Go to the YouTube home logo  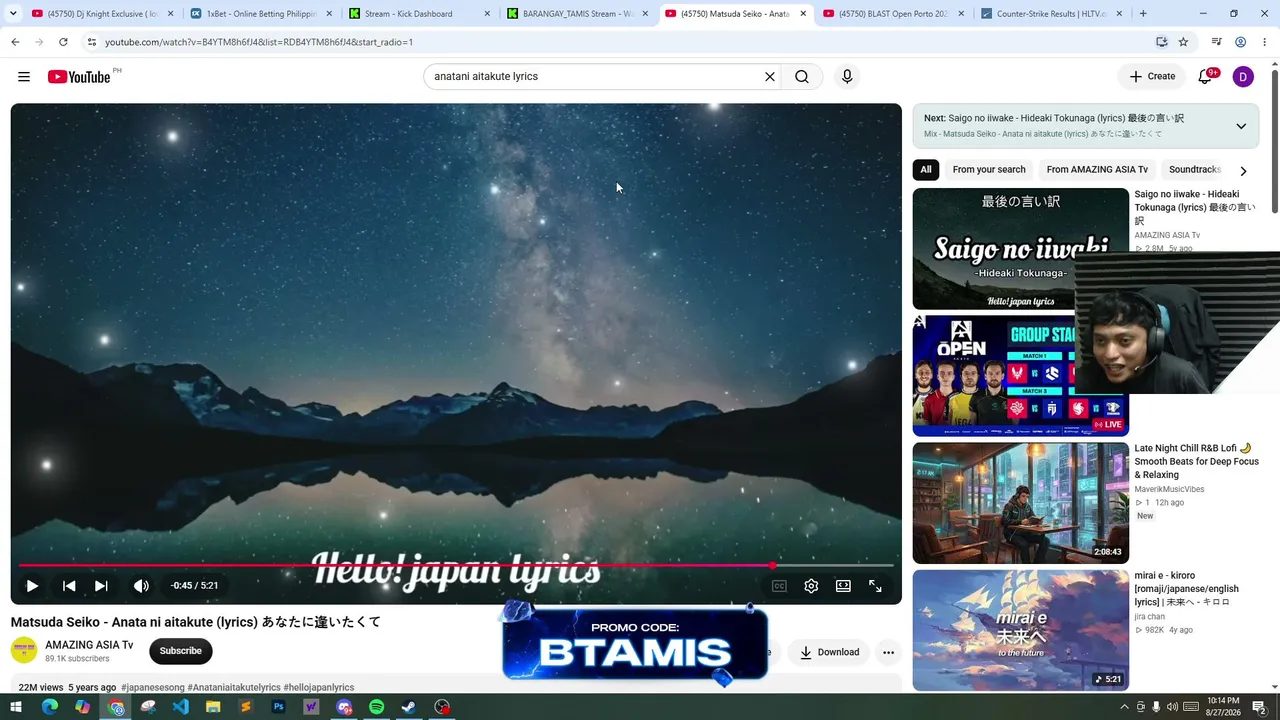(x=79, y=77)
